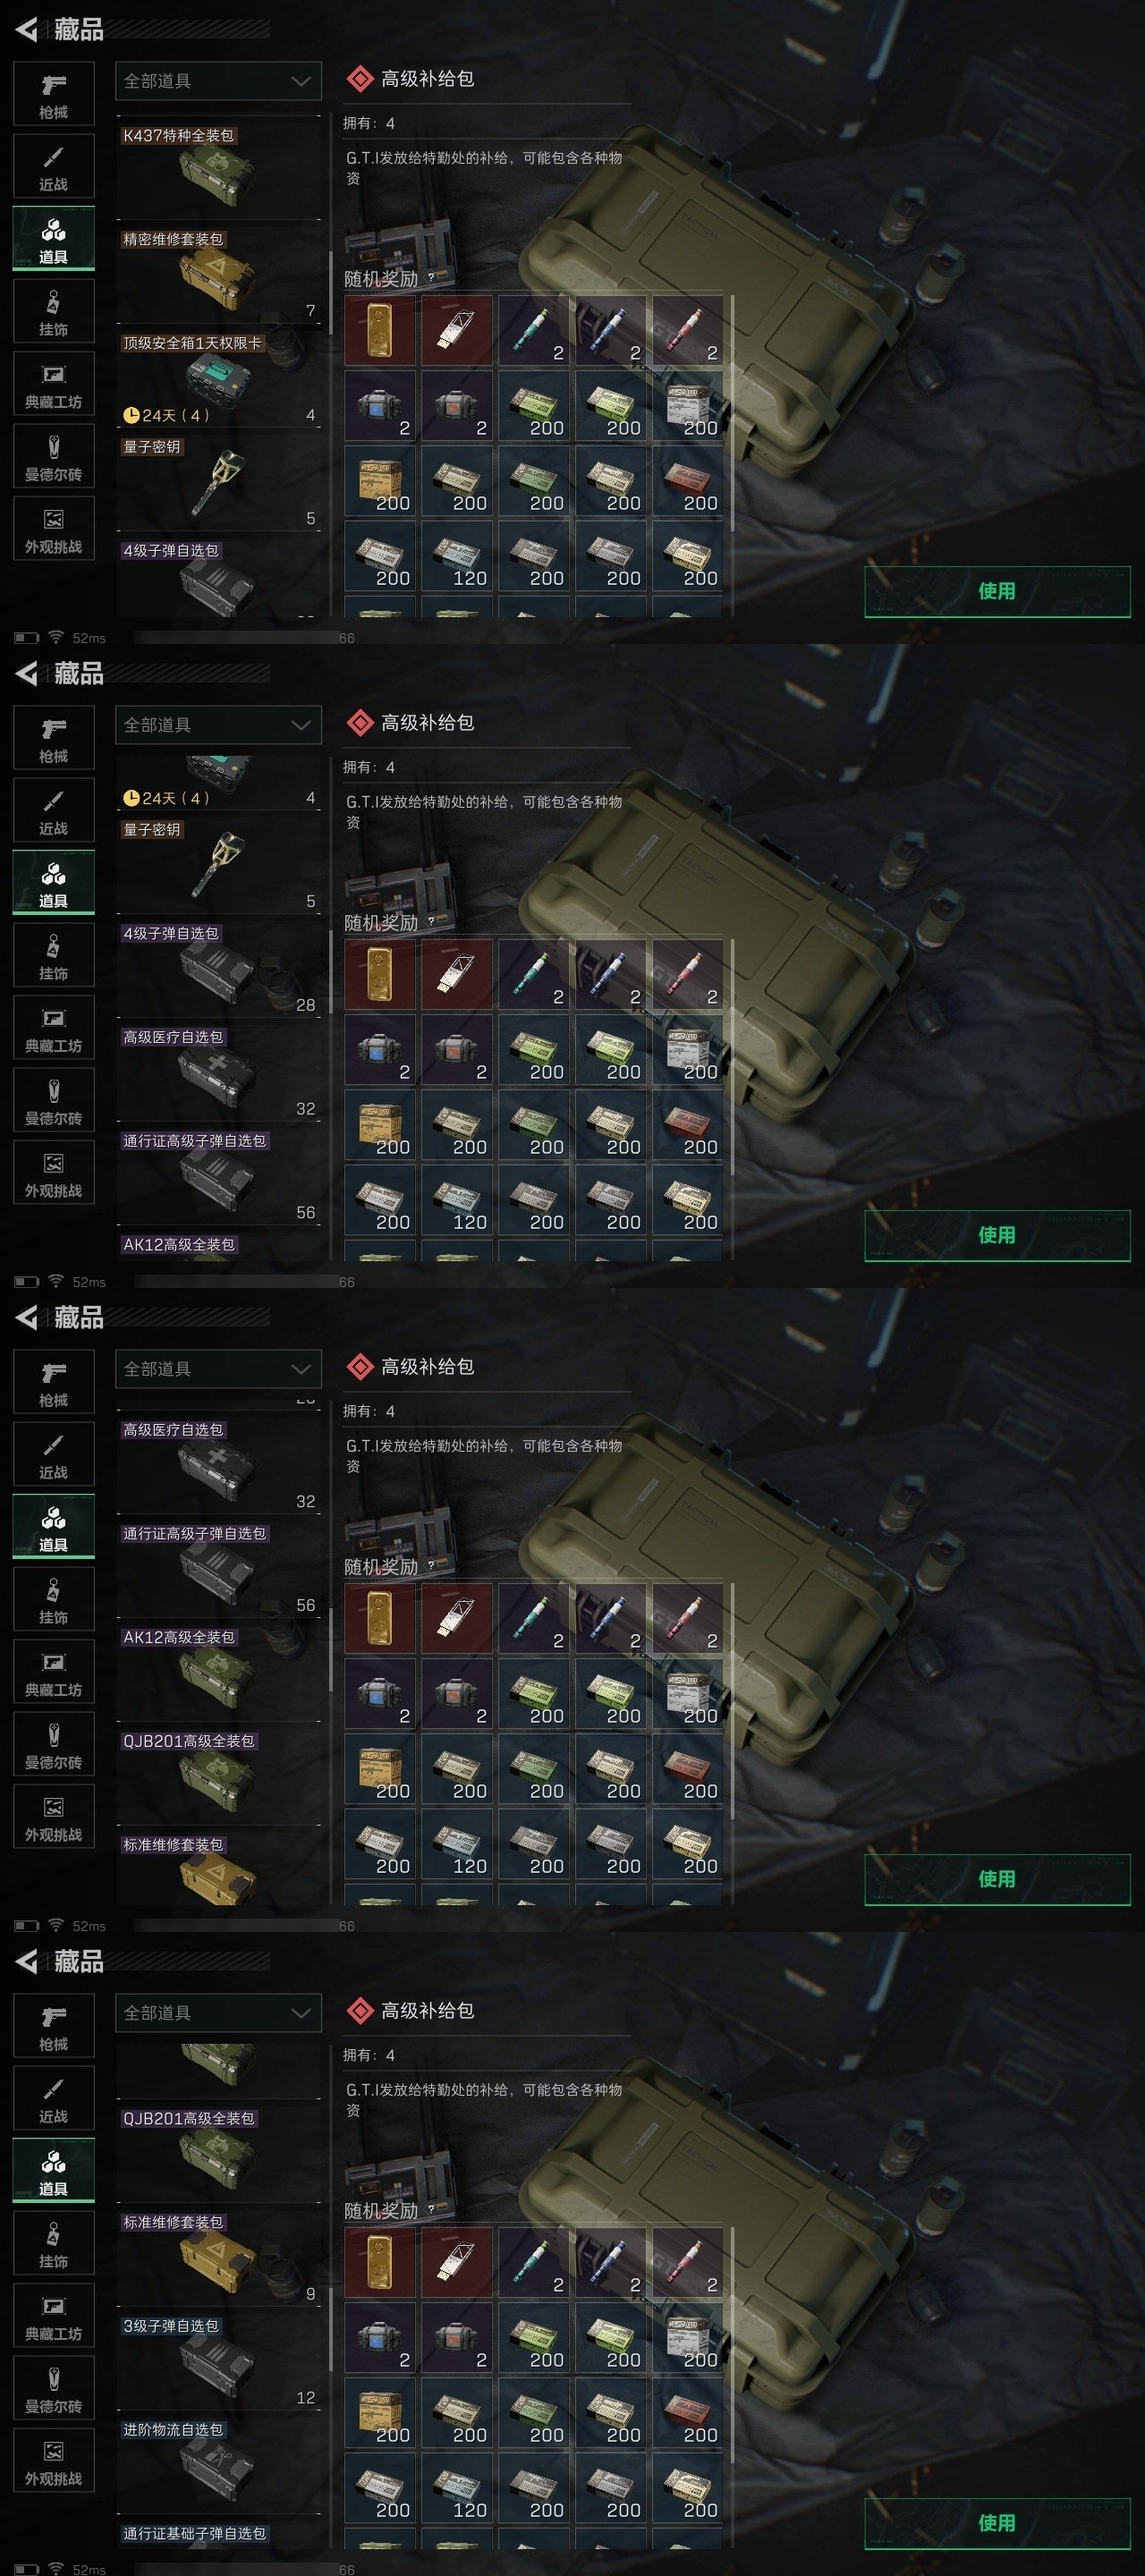Click the bottommost green 使用 button
The image size is (1145, 2576).
pyautogui.click(x=997, y=2523)
